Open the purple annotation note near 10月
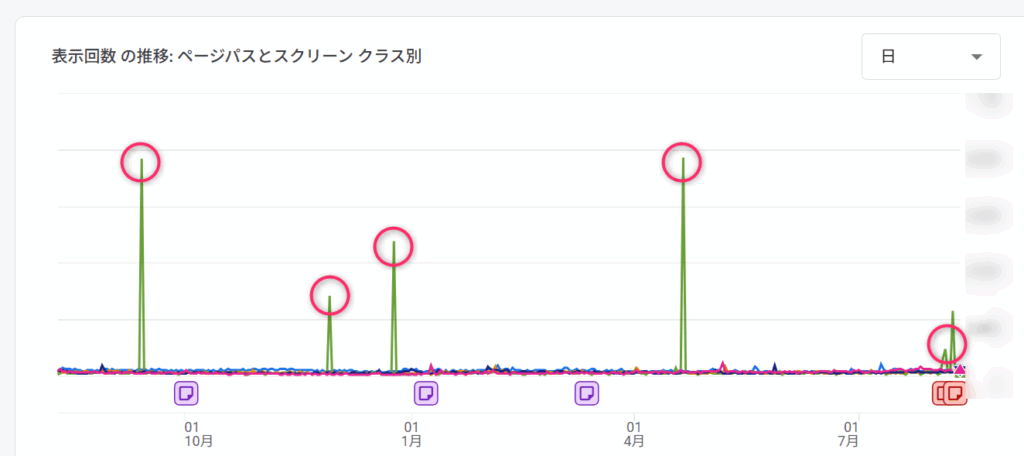 click(x=186, y=393)
